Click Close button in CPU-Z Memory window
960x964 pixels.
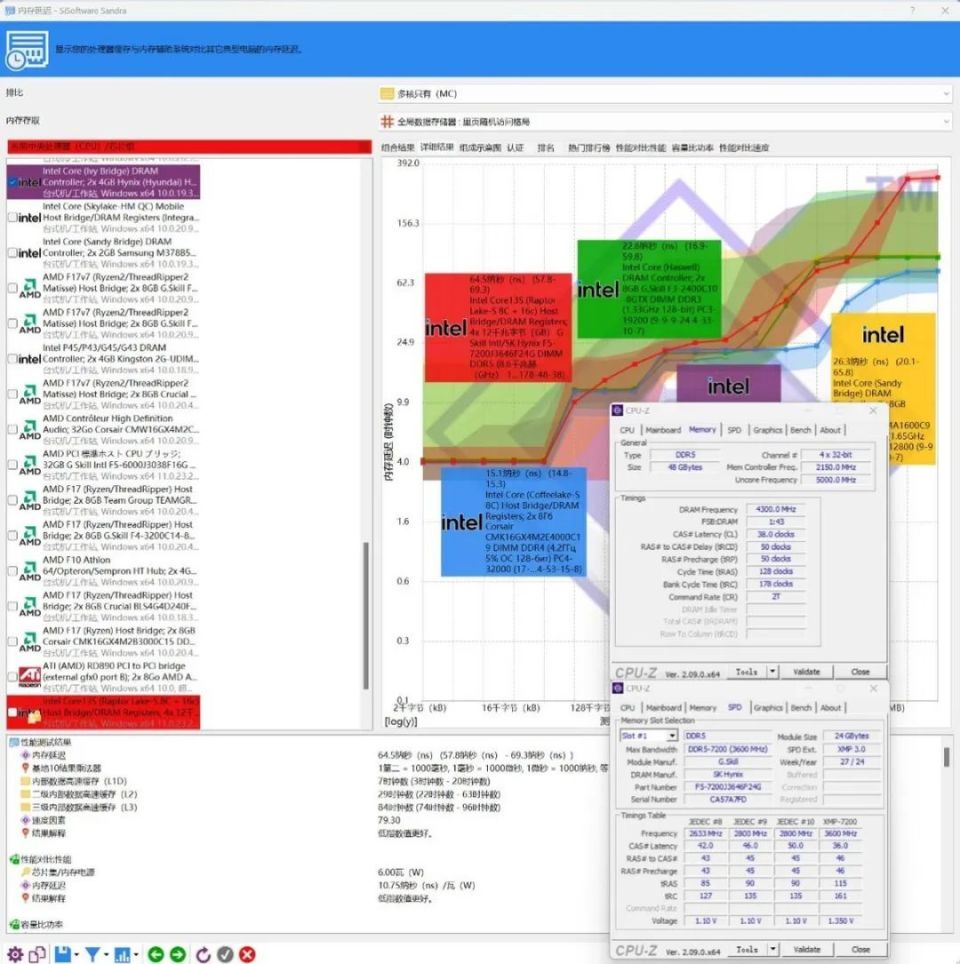pos(860,672)
